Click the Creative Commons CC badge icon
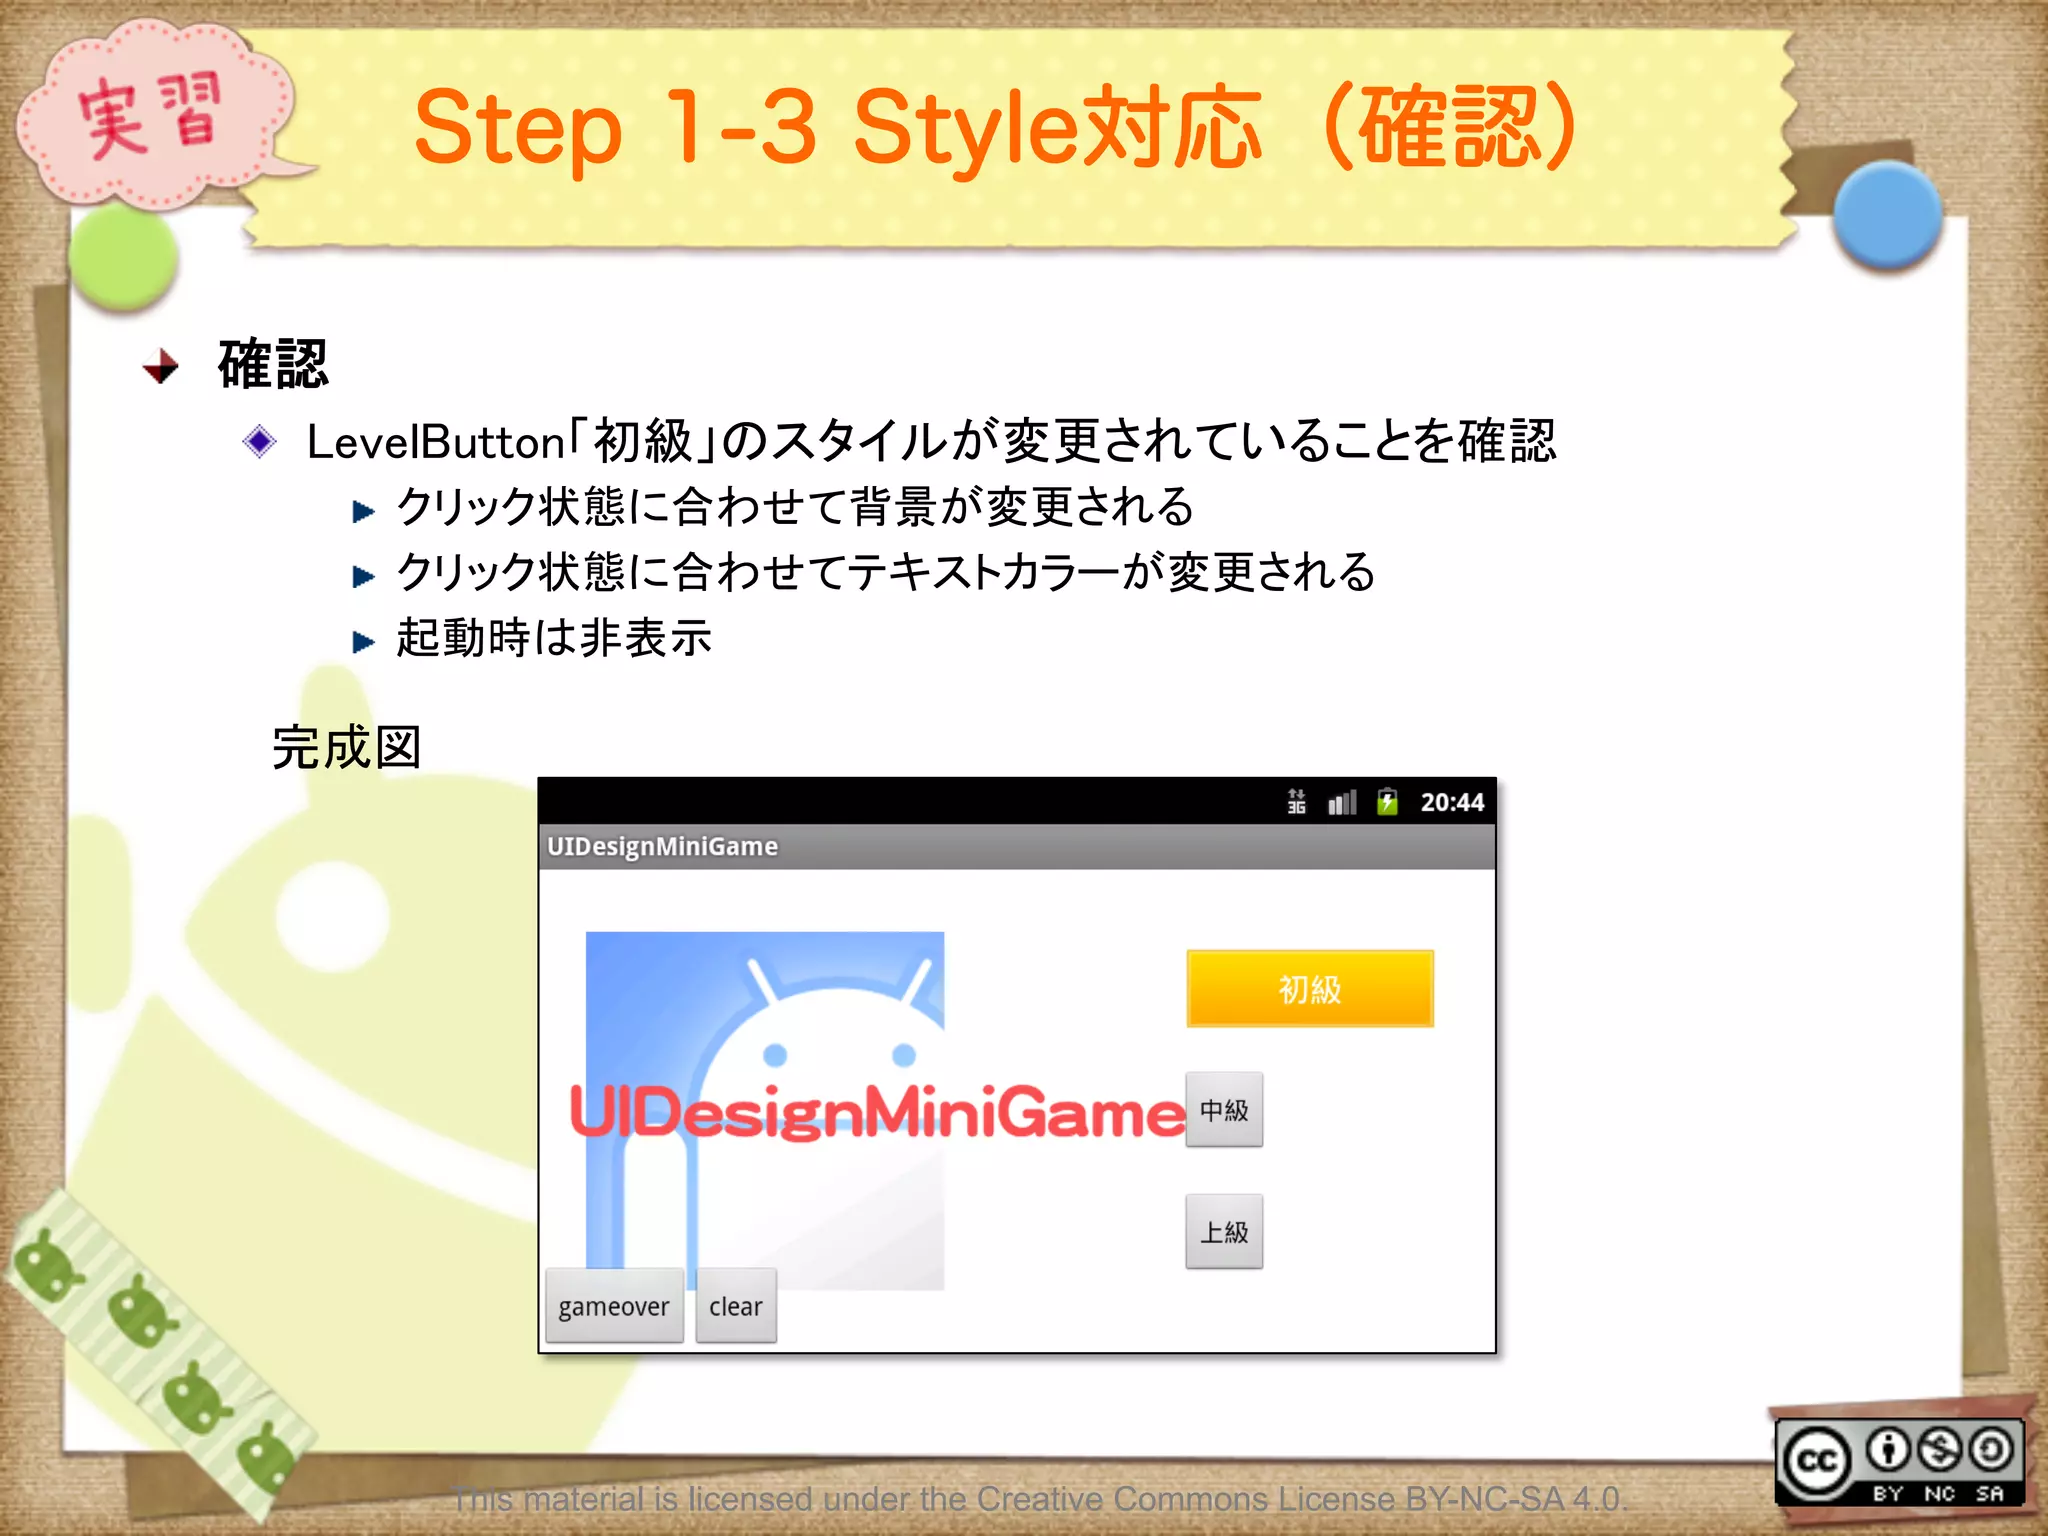This screenshot has width=2048, height=1536. [1817, 1461]
